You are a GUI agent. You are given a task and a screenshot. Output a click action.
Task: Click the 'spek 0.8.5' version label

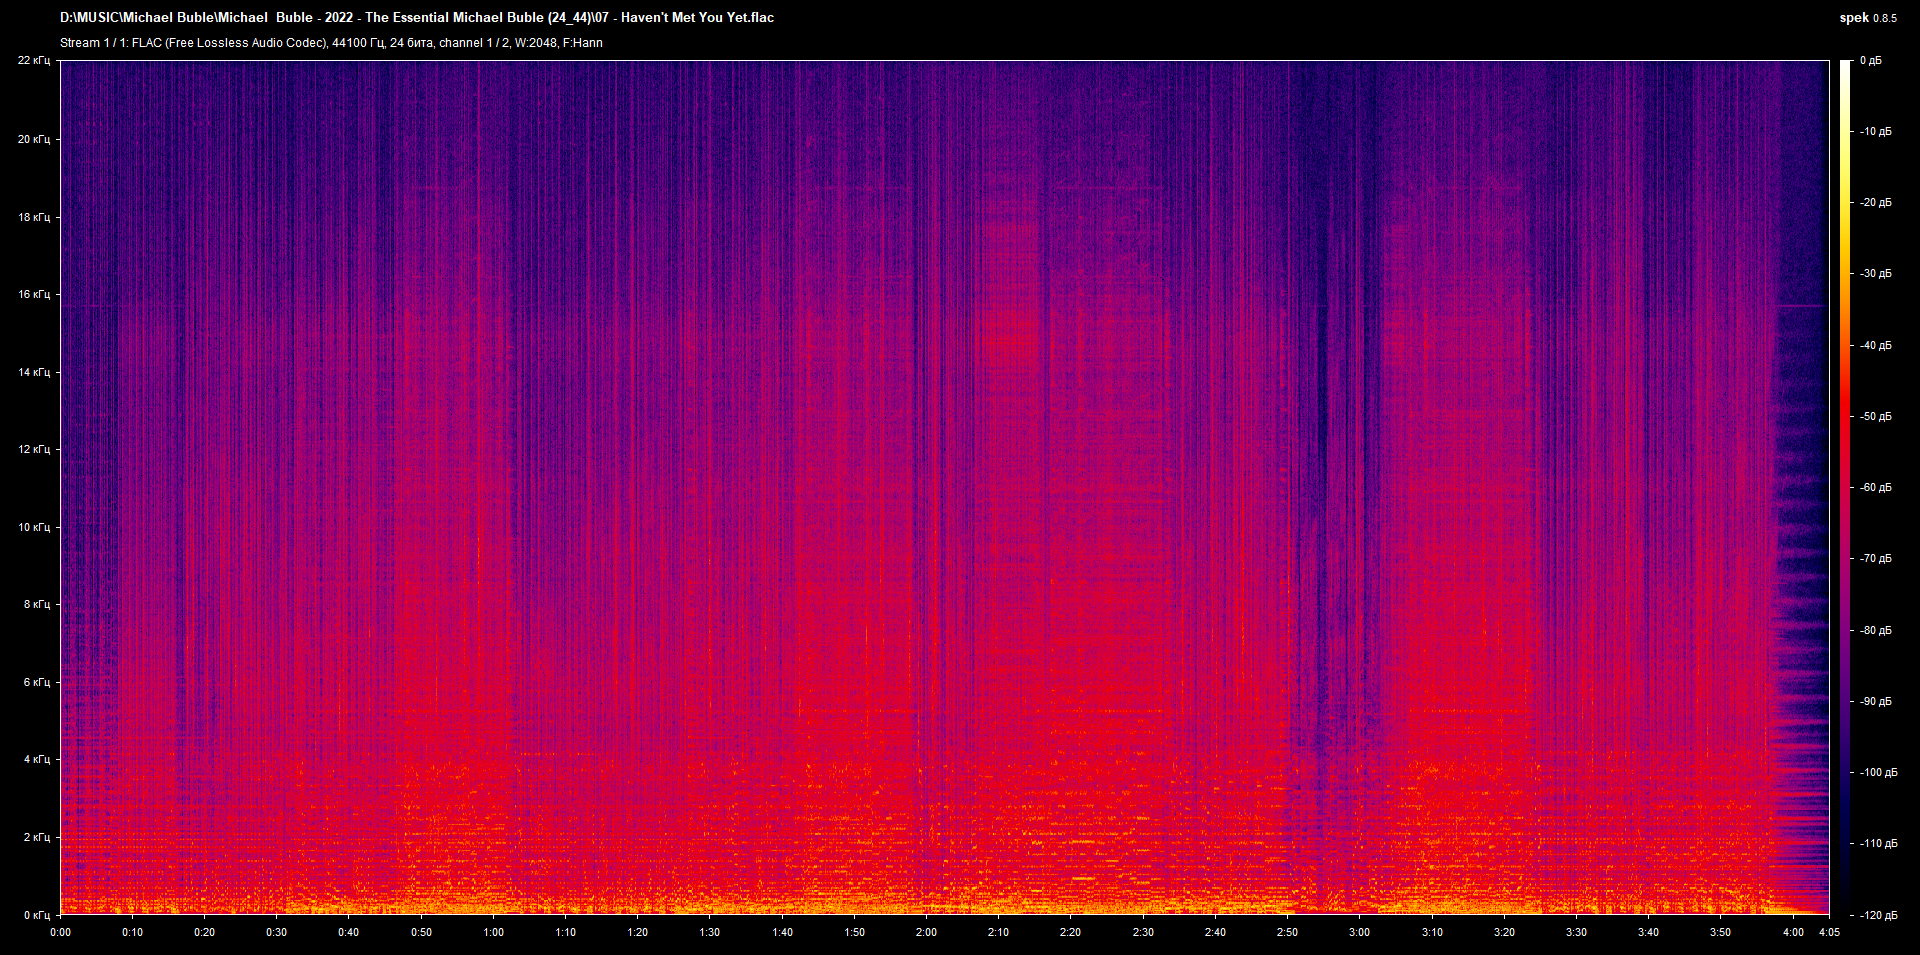pos(1868,18)
